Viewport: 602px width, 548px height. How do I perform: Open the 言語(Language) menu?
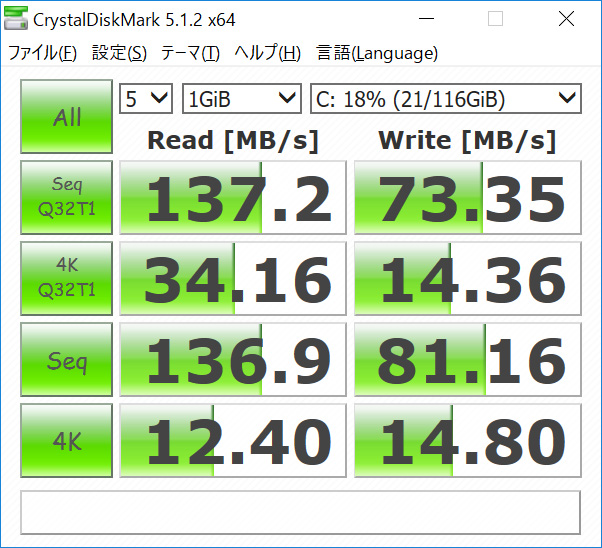377,53
